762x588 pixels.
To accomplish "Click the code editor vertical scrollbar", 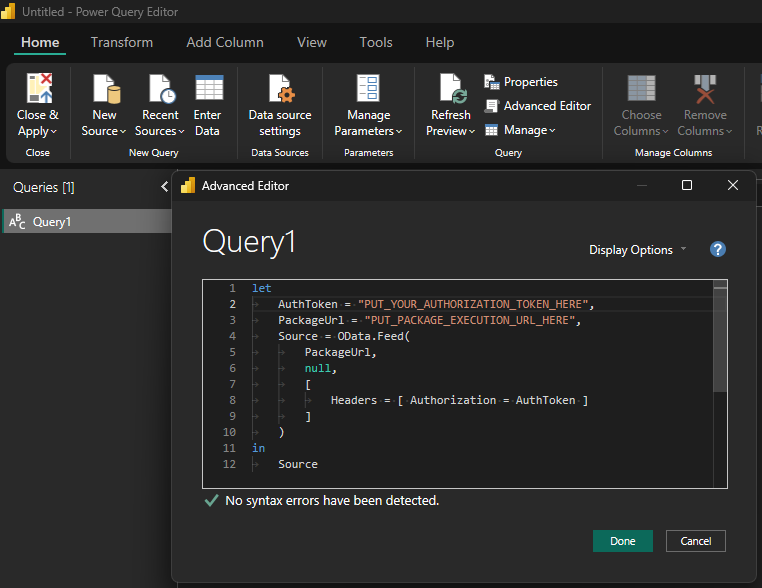I will [x=720, y=340].
